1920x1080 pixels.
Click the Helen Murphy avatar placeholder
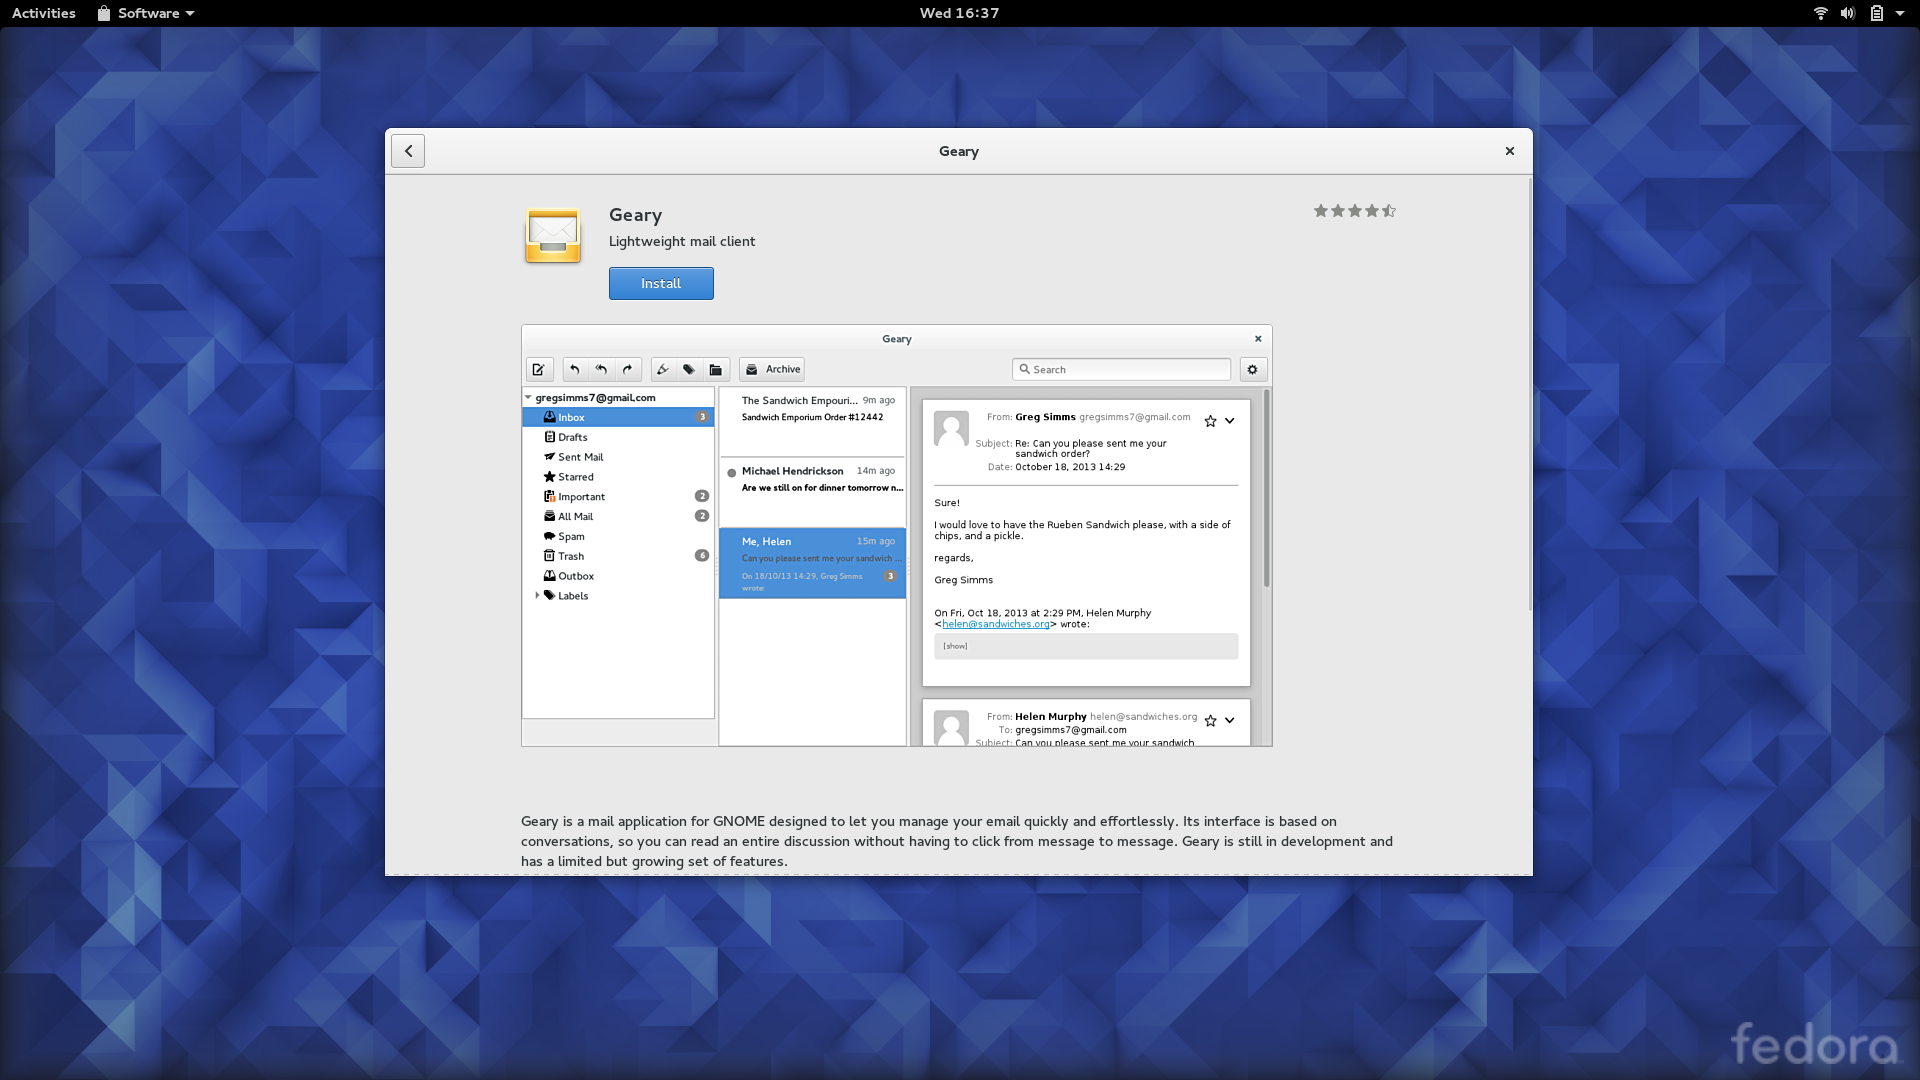[951, 728]
